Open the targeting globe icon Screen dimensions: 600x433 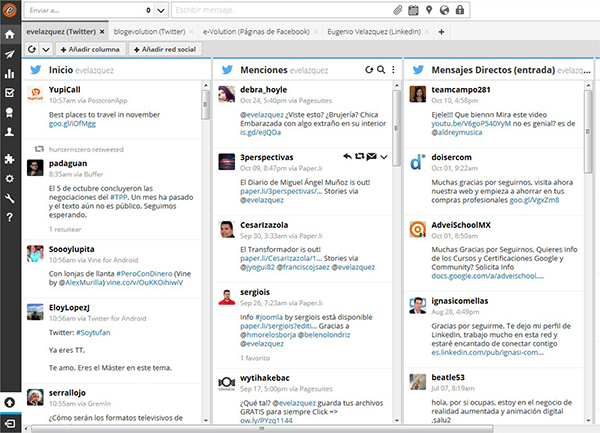point(444,10)
